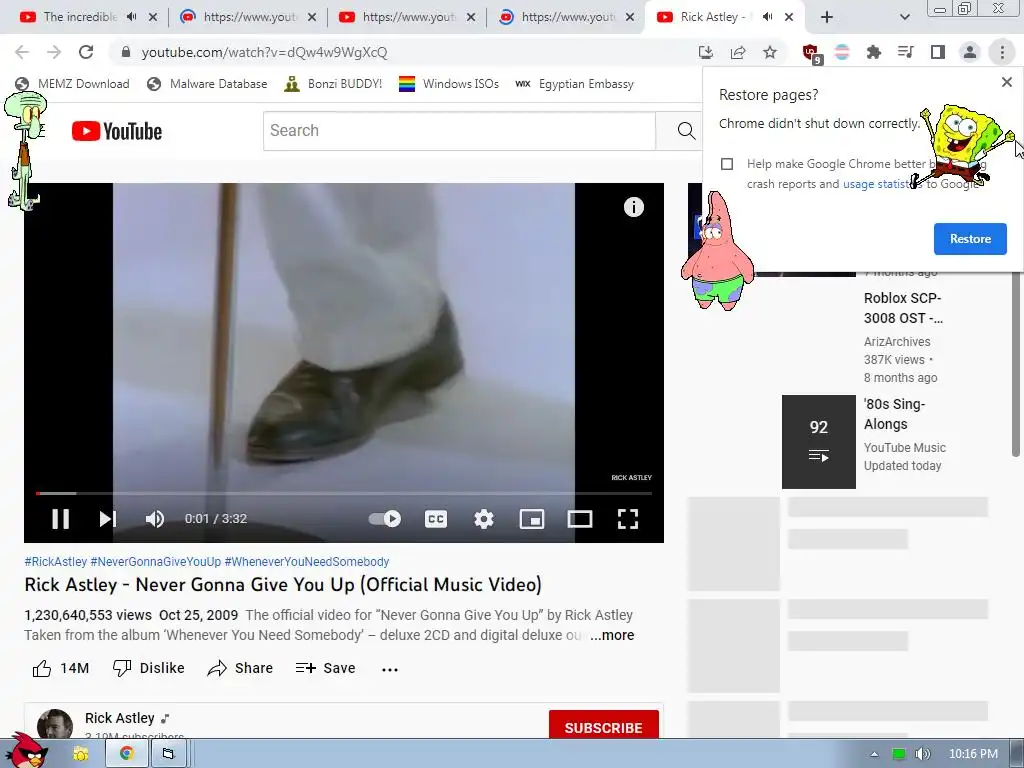Screen dimensions: 1024x768
Task: Open Egyptian Embassy bookmark
Action: click(574, 84)
